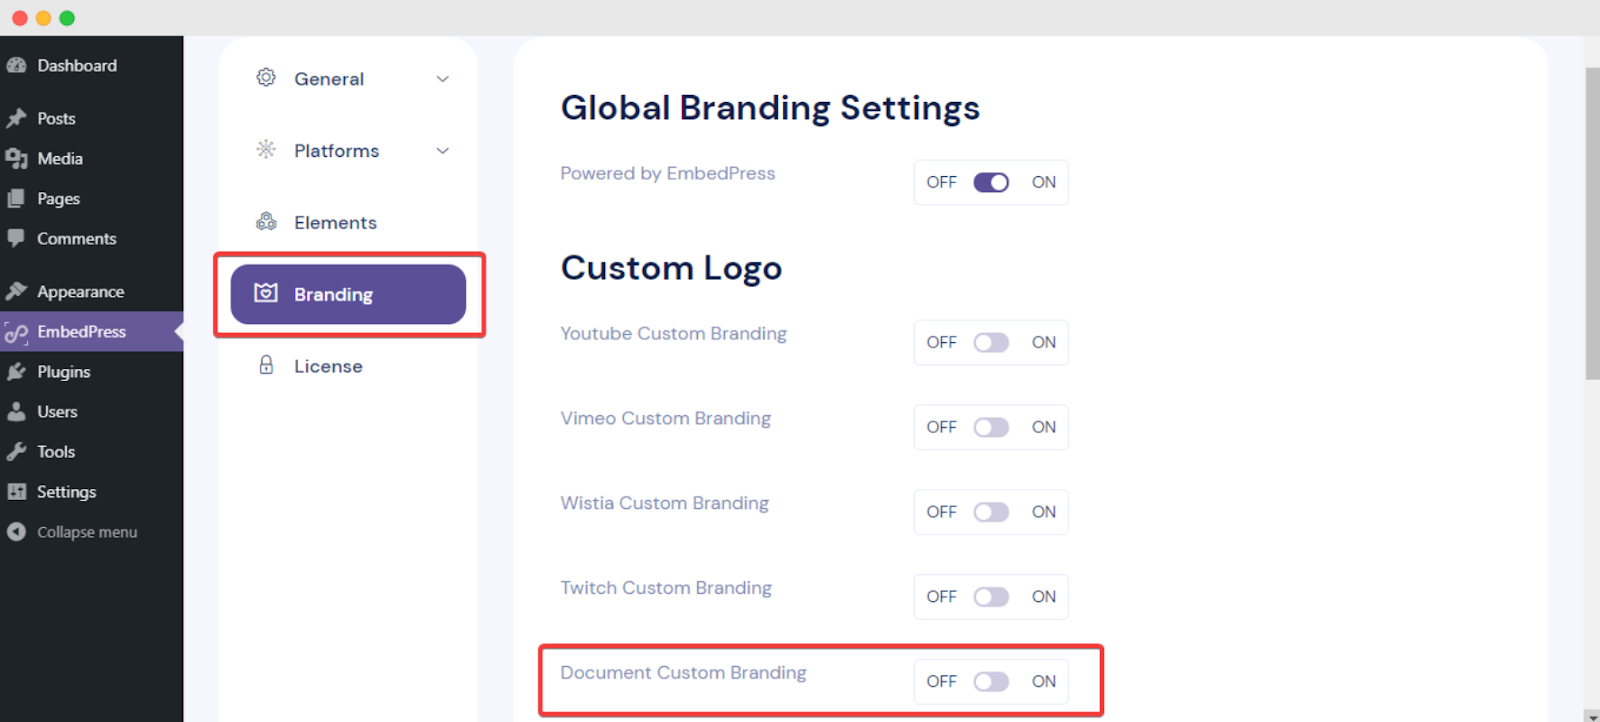
Task: Enable Vimeo Custom Branding toggle
Action: point(991,427)
